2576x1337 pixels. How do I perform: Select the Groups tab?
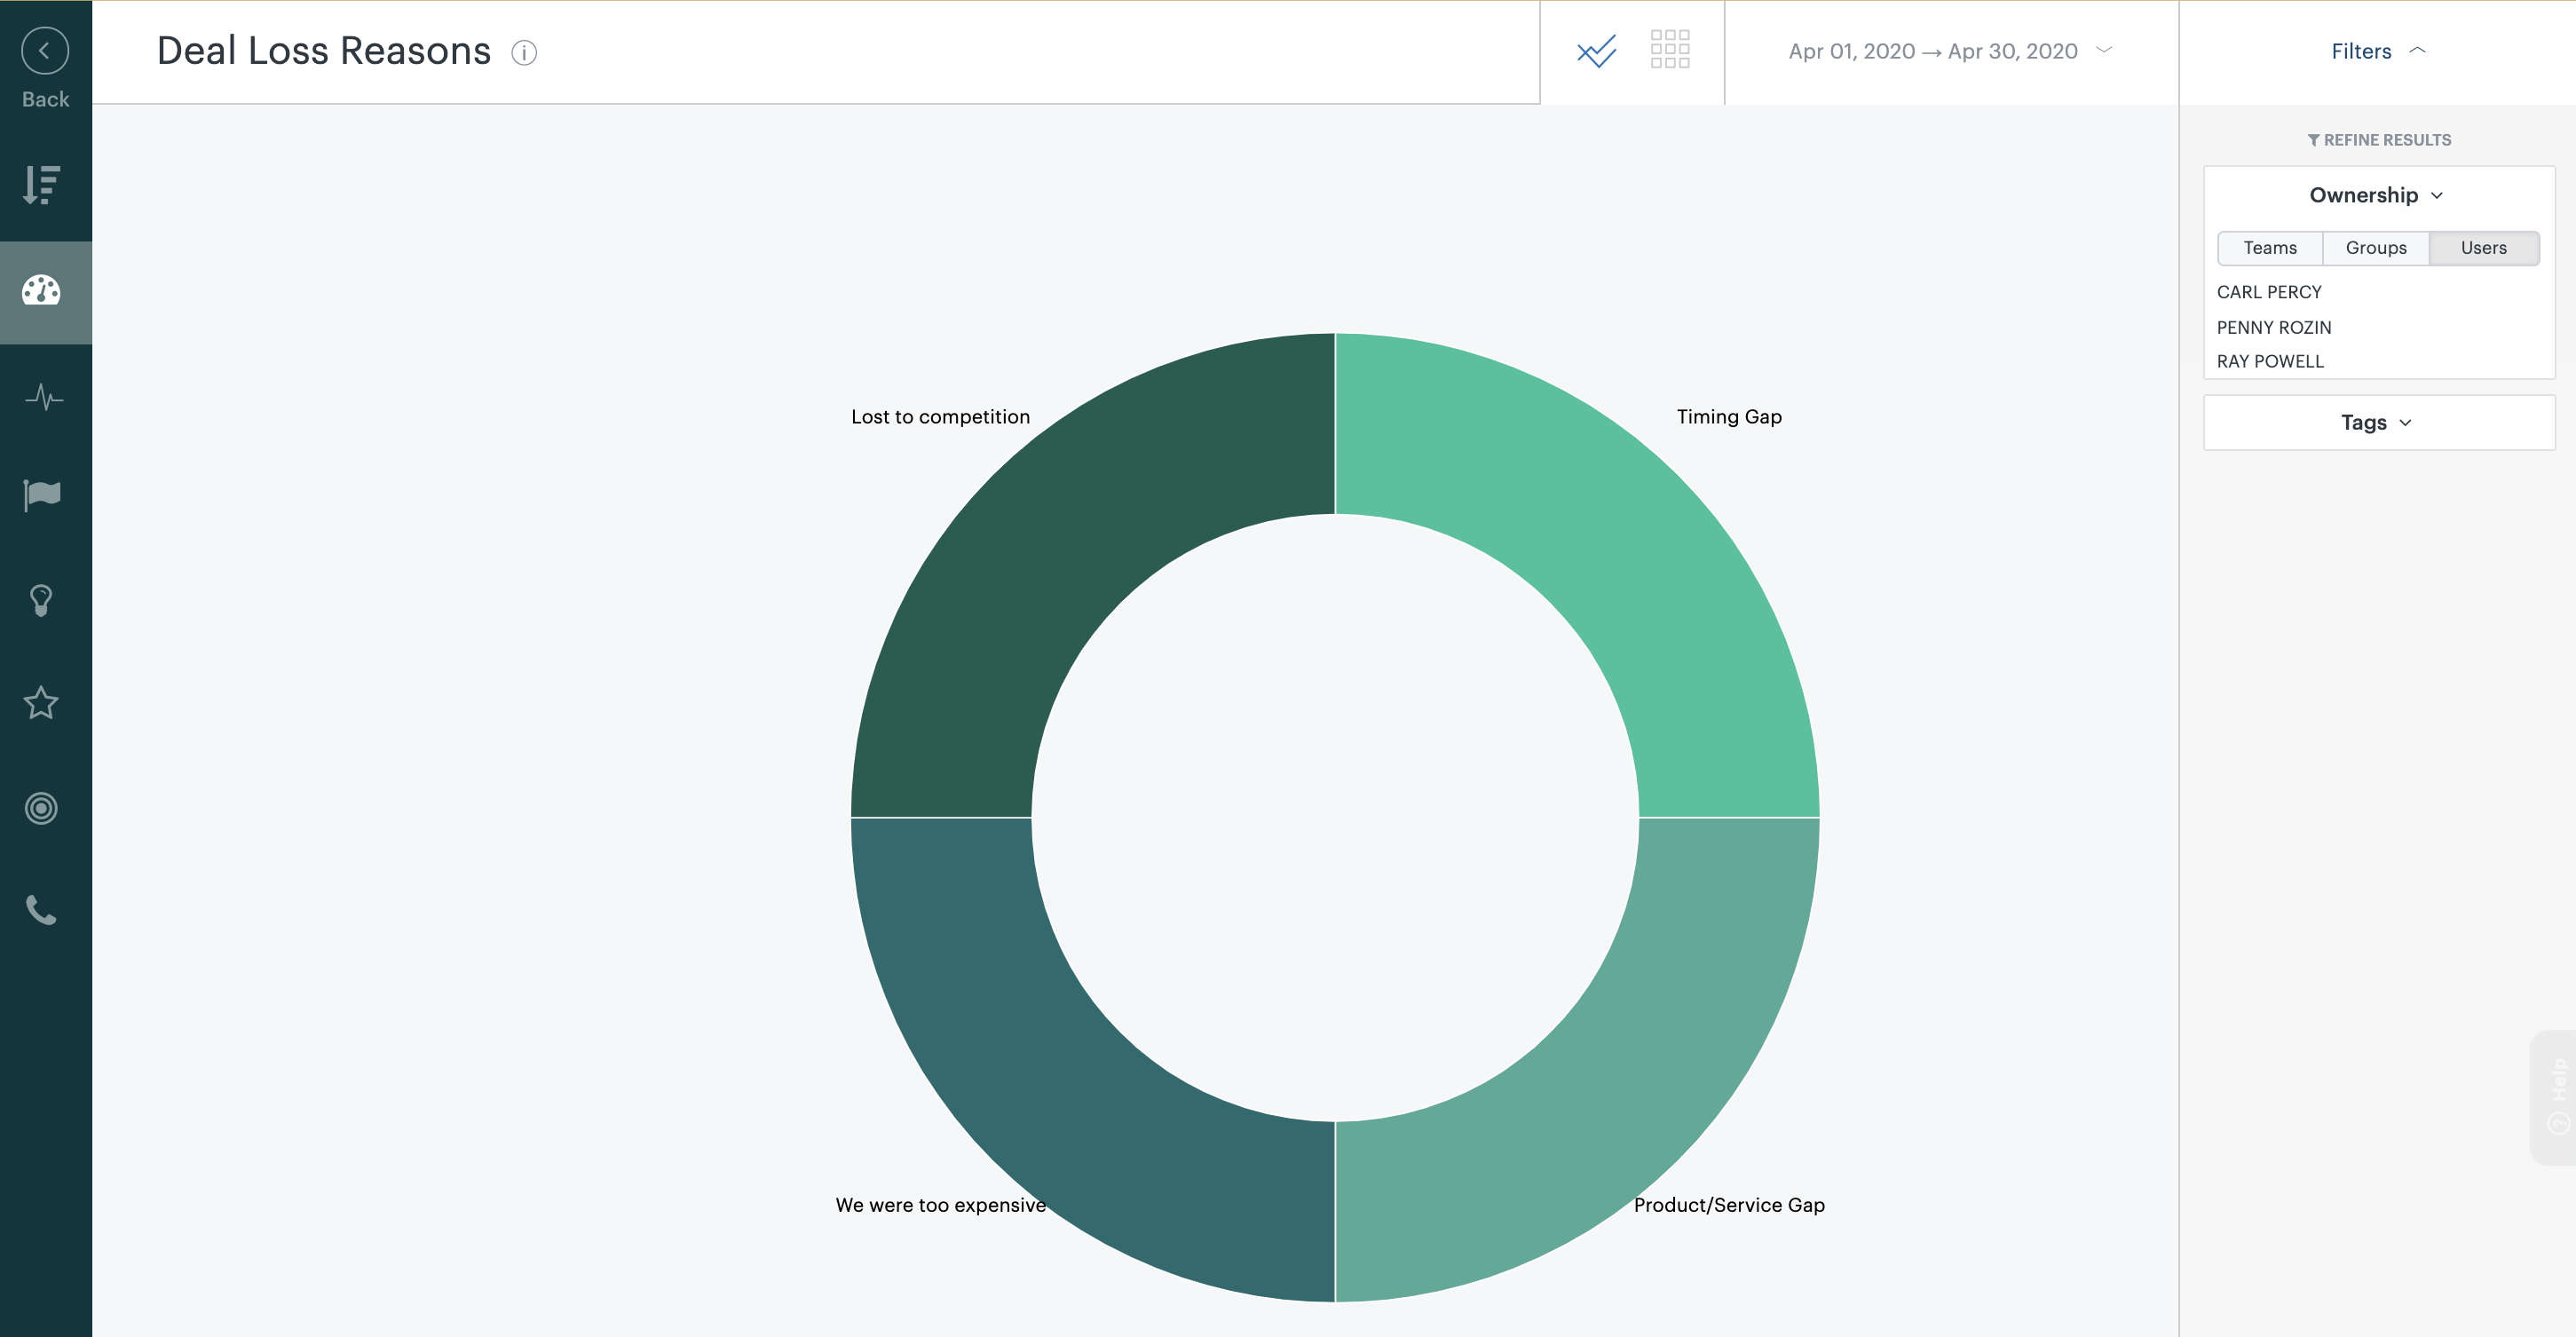point(2376,248)
